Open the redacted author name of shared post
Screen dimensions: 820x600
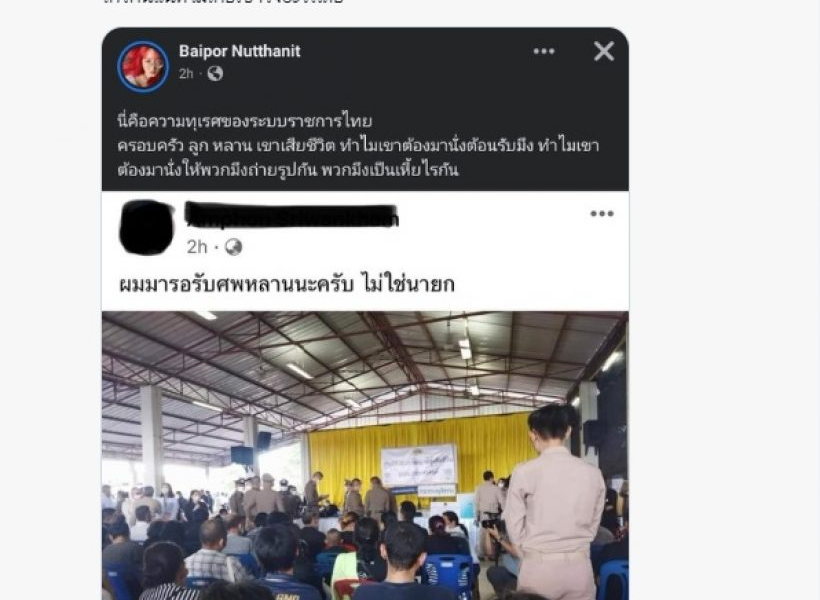click(x=292, y=215)
